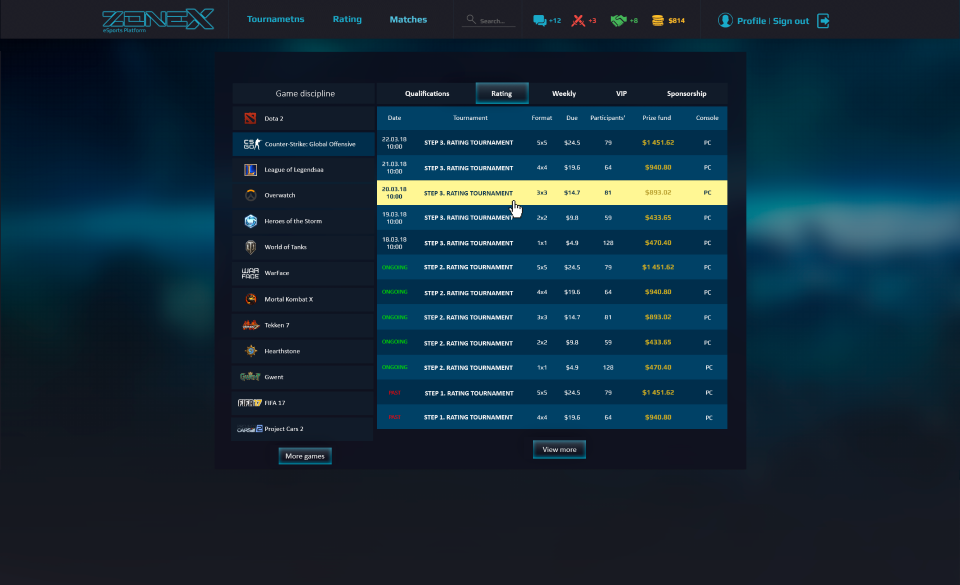Sort by the Participants column header
The width and height of the screenshot is (960, 585).
(x=607, y=117)
